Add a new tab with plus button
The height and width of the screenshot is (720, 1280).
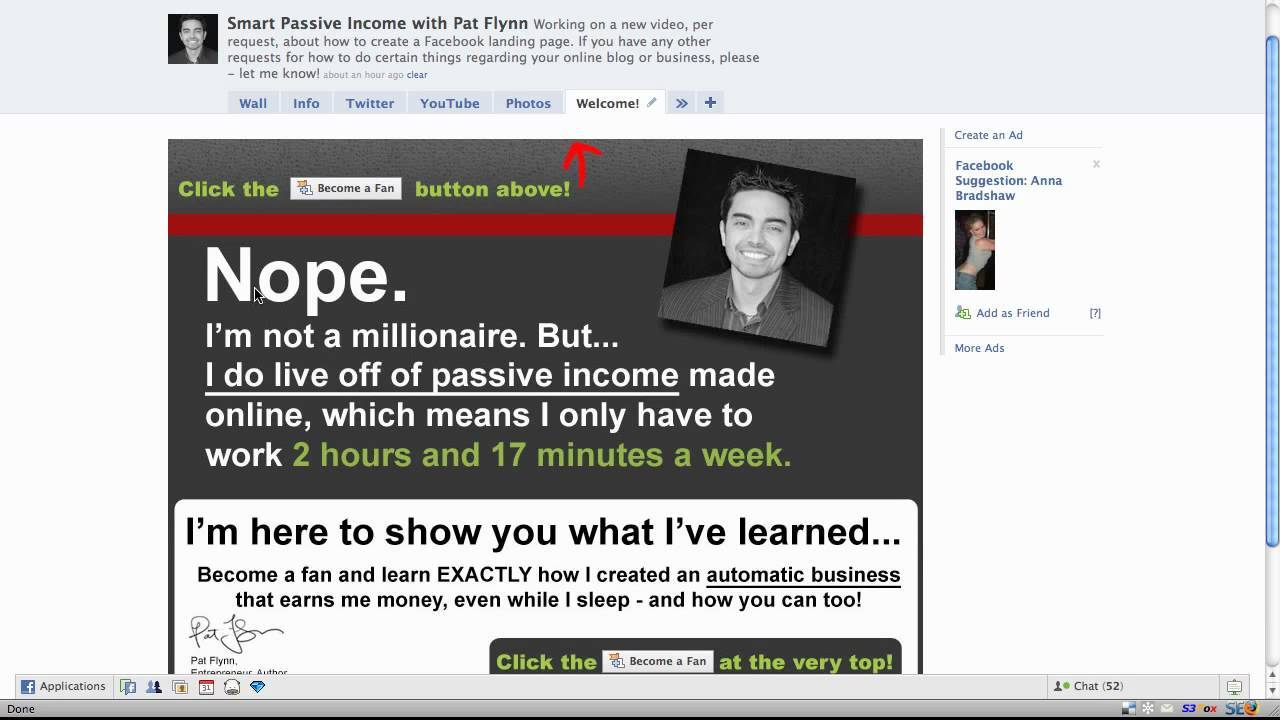pyautogui.click(x=710, y=102)
